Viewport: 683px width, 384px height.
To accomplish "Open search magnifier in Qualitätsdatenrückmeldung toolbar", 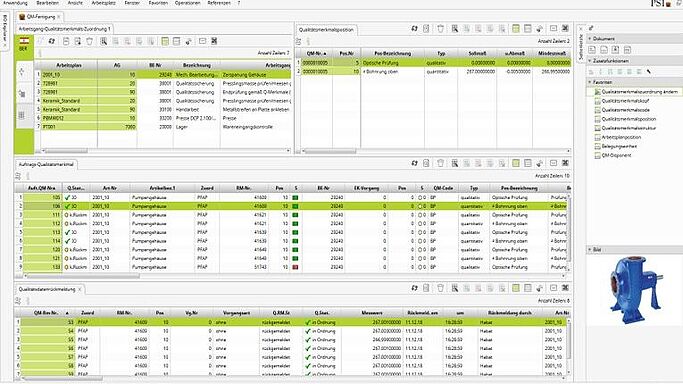I will pyautogui.click(x=455, y=288).
